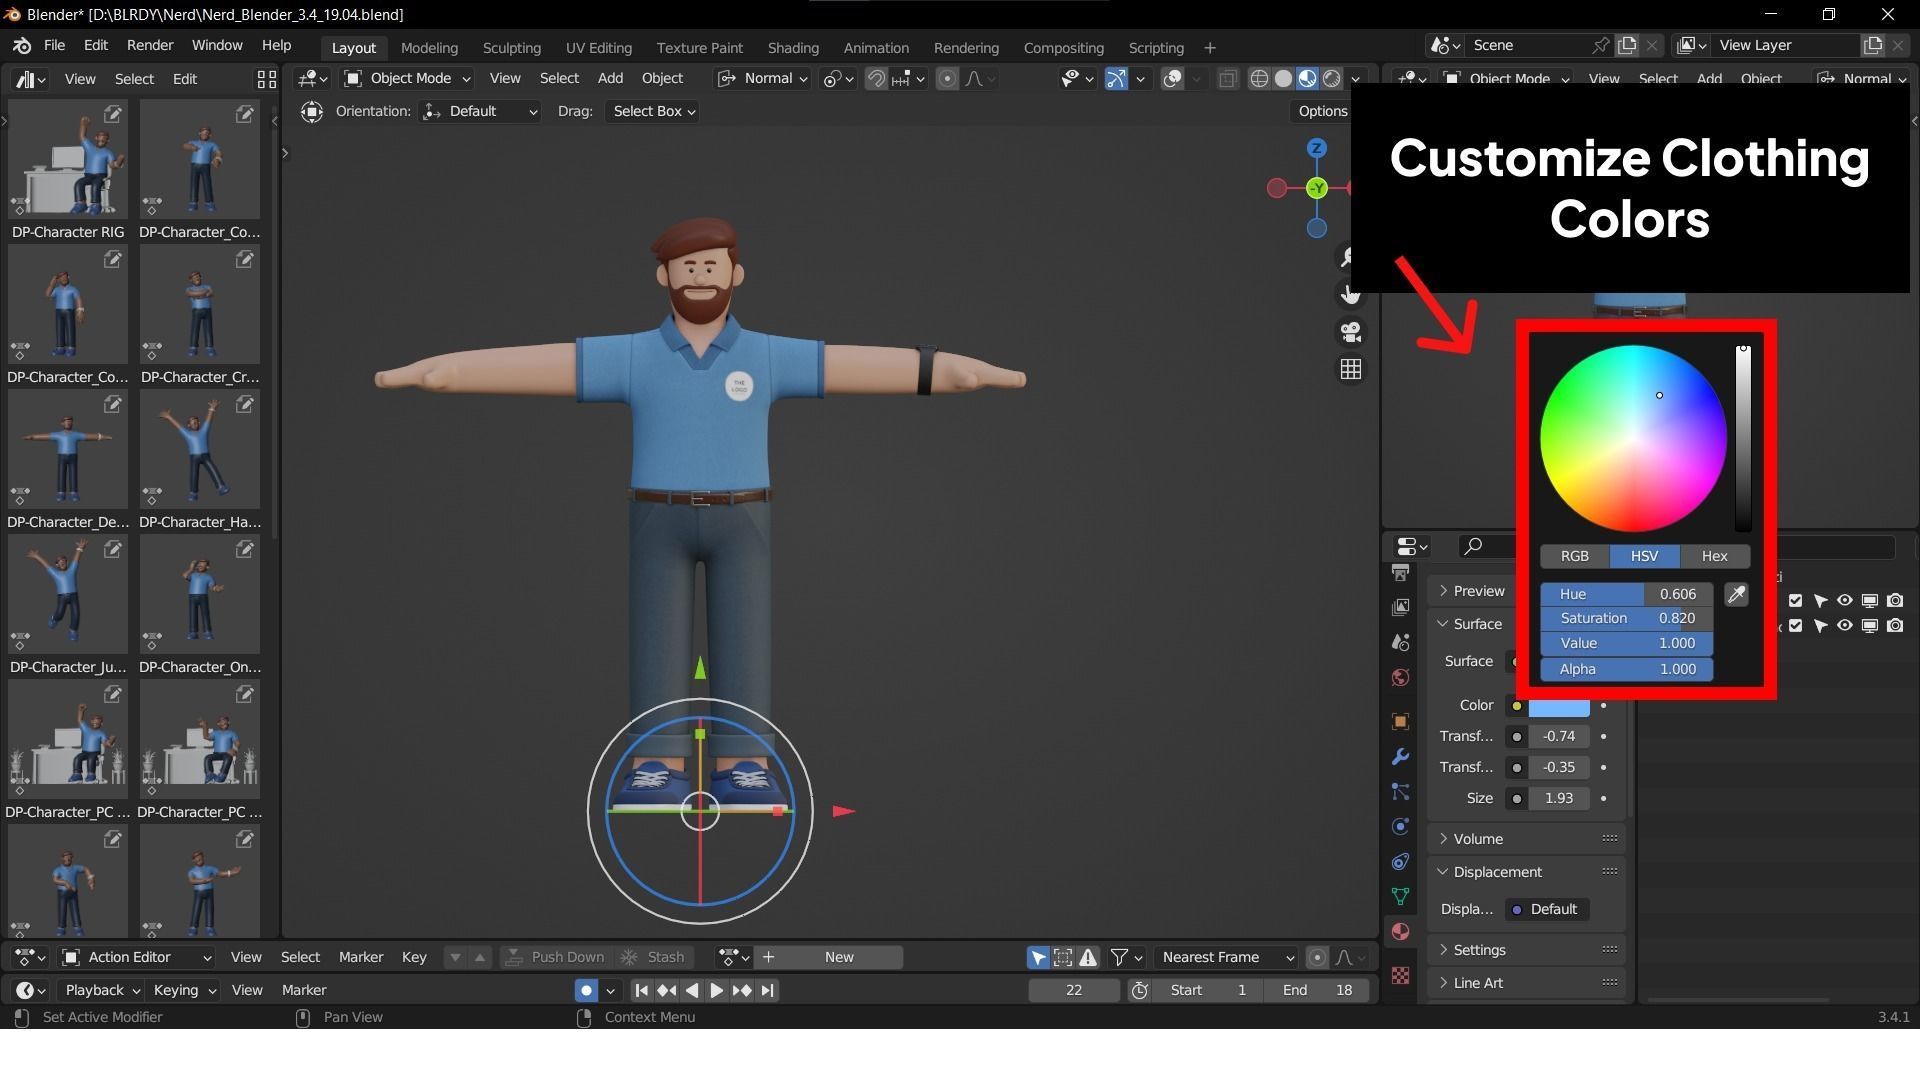Open the Object Mode dropdown

coord(407,79)
